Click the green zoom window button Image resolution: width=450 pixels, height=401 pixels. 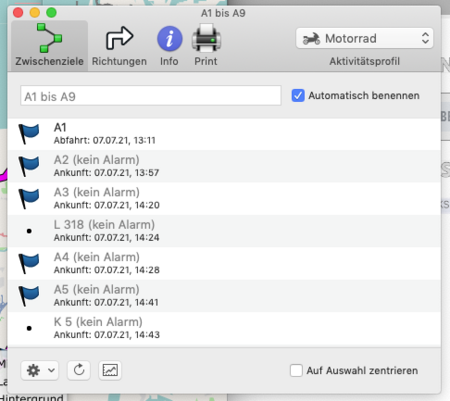point(51,13)
